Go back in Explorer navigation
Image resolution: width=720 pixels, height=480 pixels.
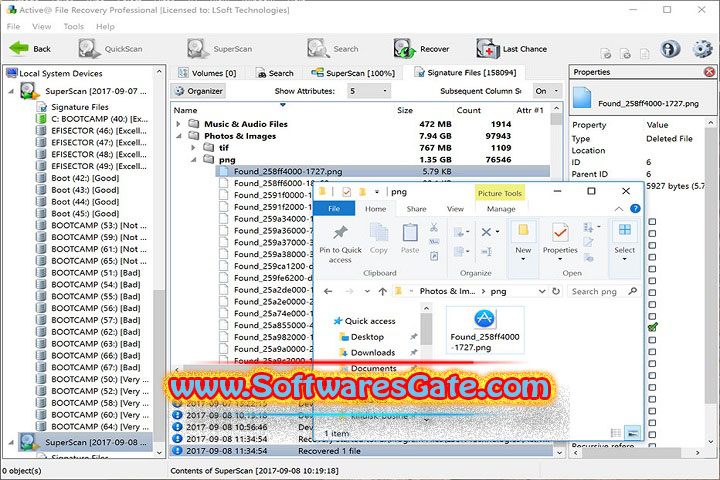tap(328, 291)
